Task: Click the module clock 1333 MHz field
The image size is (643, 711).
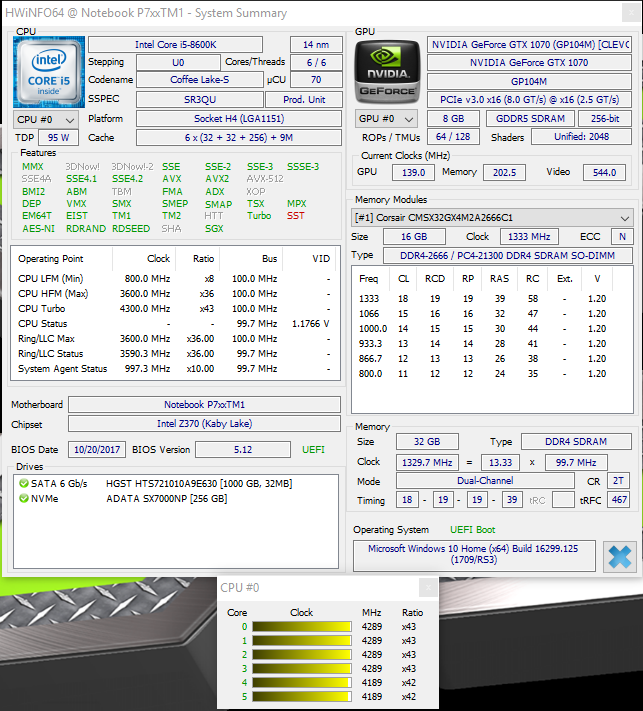Action: click(529, 237)
